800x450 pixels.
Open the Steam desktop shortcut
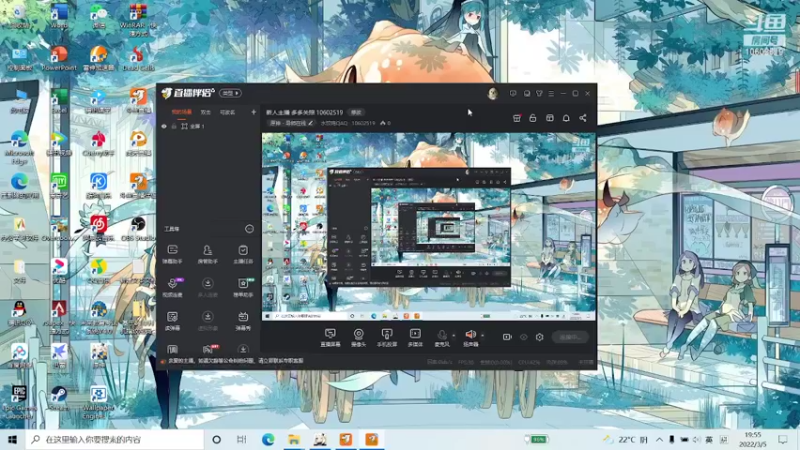59,398
